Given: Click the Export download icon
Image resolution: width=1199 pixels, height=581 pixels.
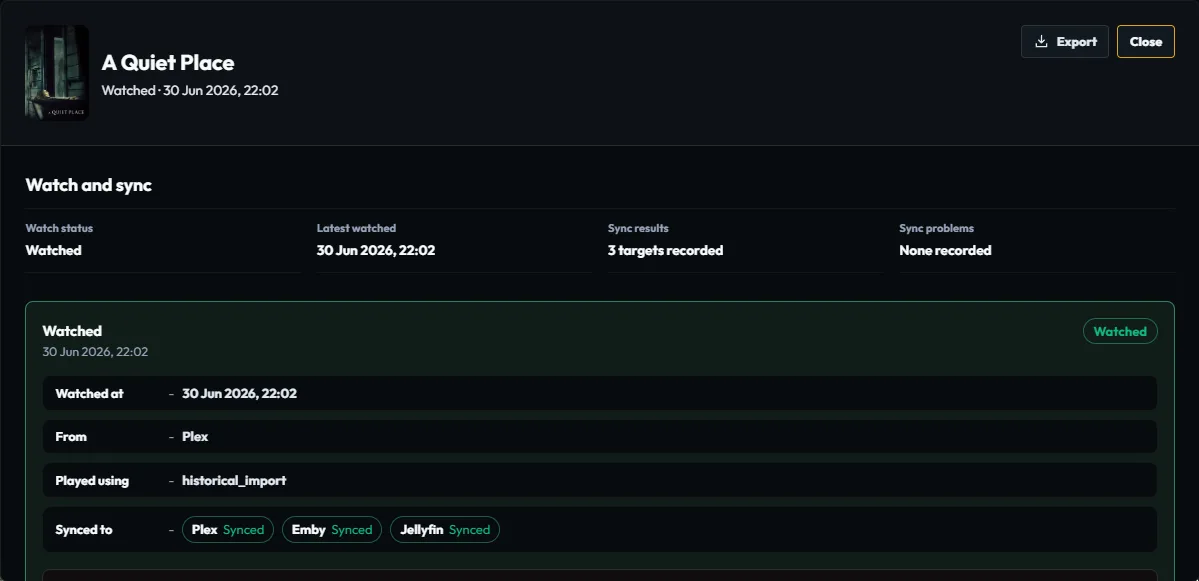Looking at the screenshot, I should point(1041,41).
